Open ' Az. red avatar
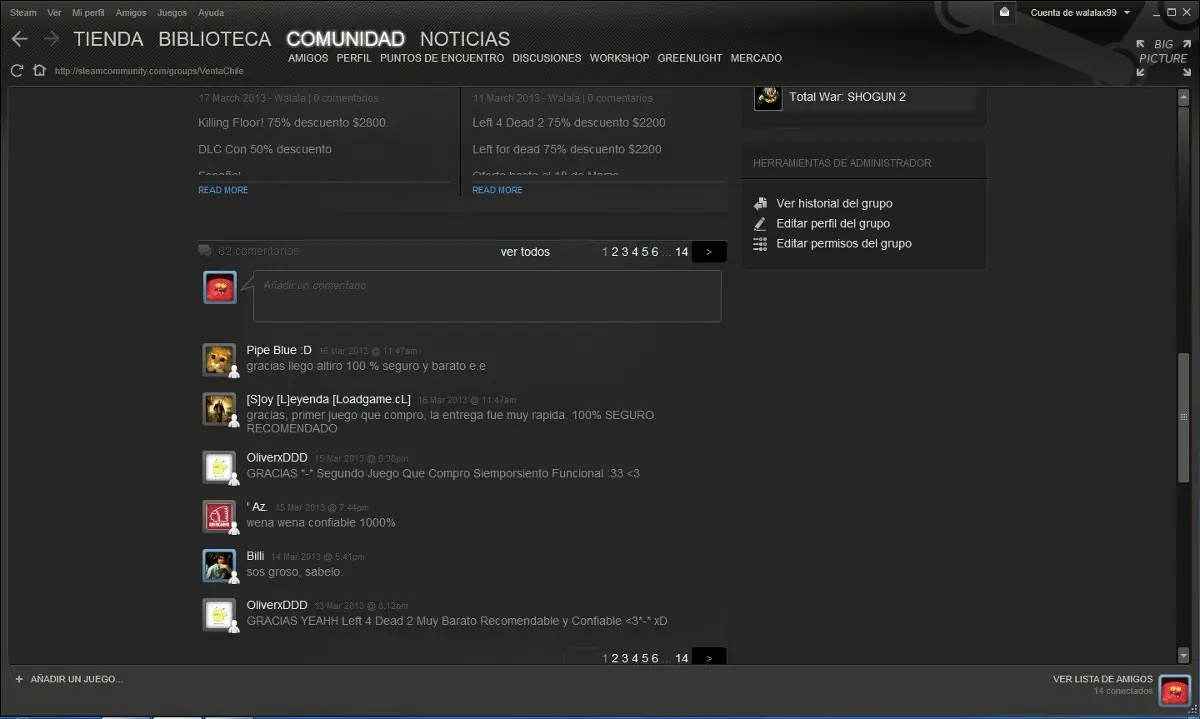 coord(219,515)
